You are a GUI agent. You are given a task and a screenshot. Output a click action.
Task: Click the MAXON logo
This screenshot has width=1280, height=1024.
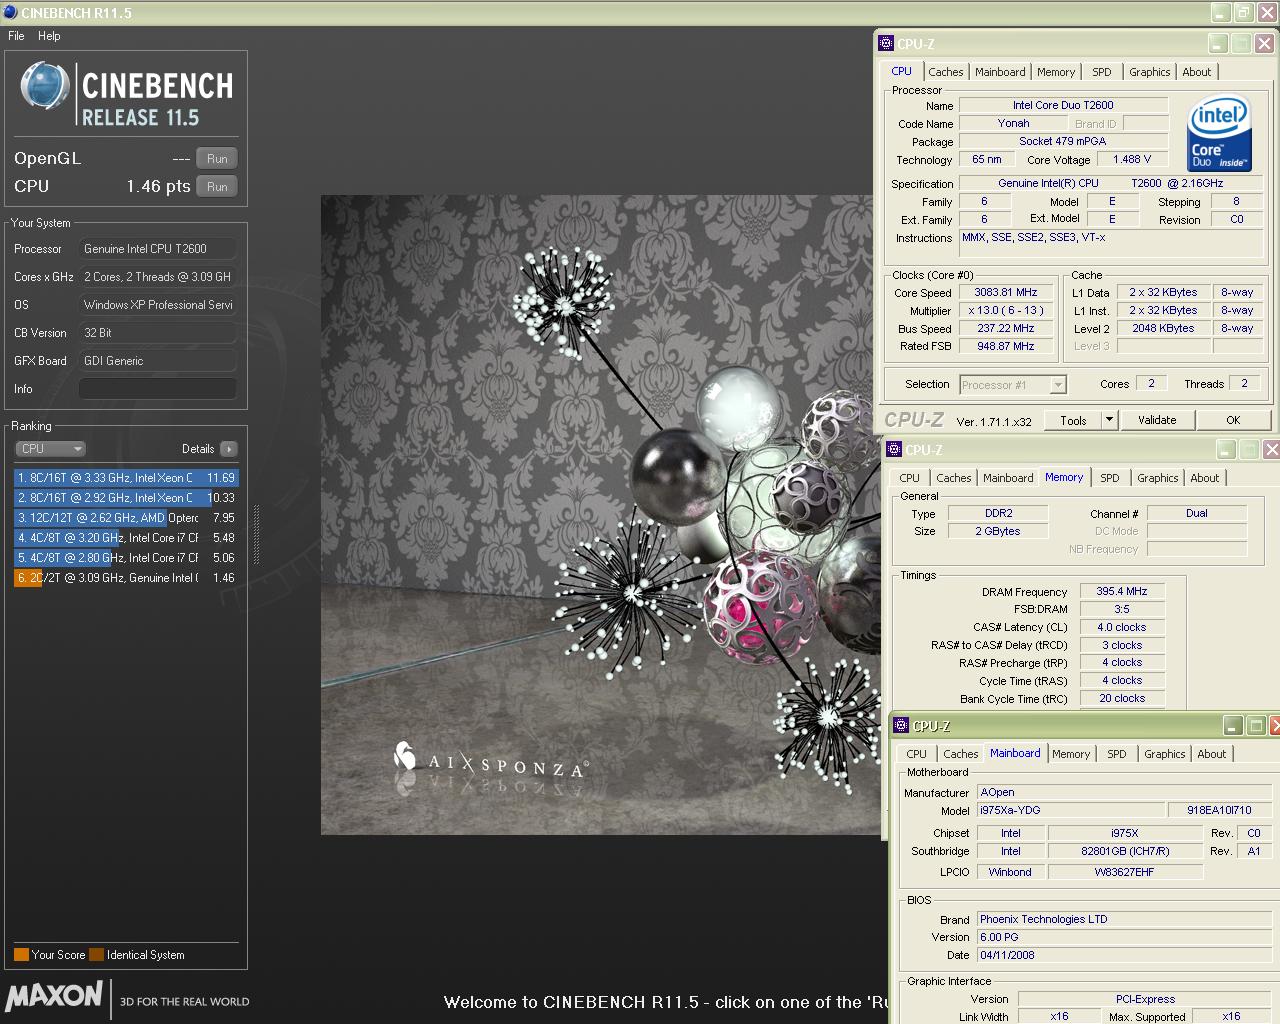55,997
